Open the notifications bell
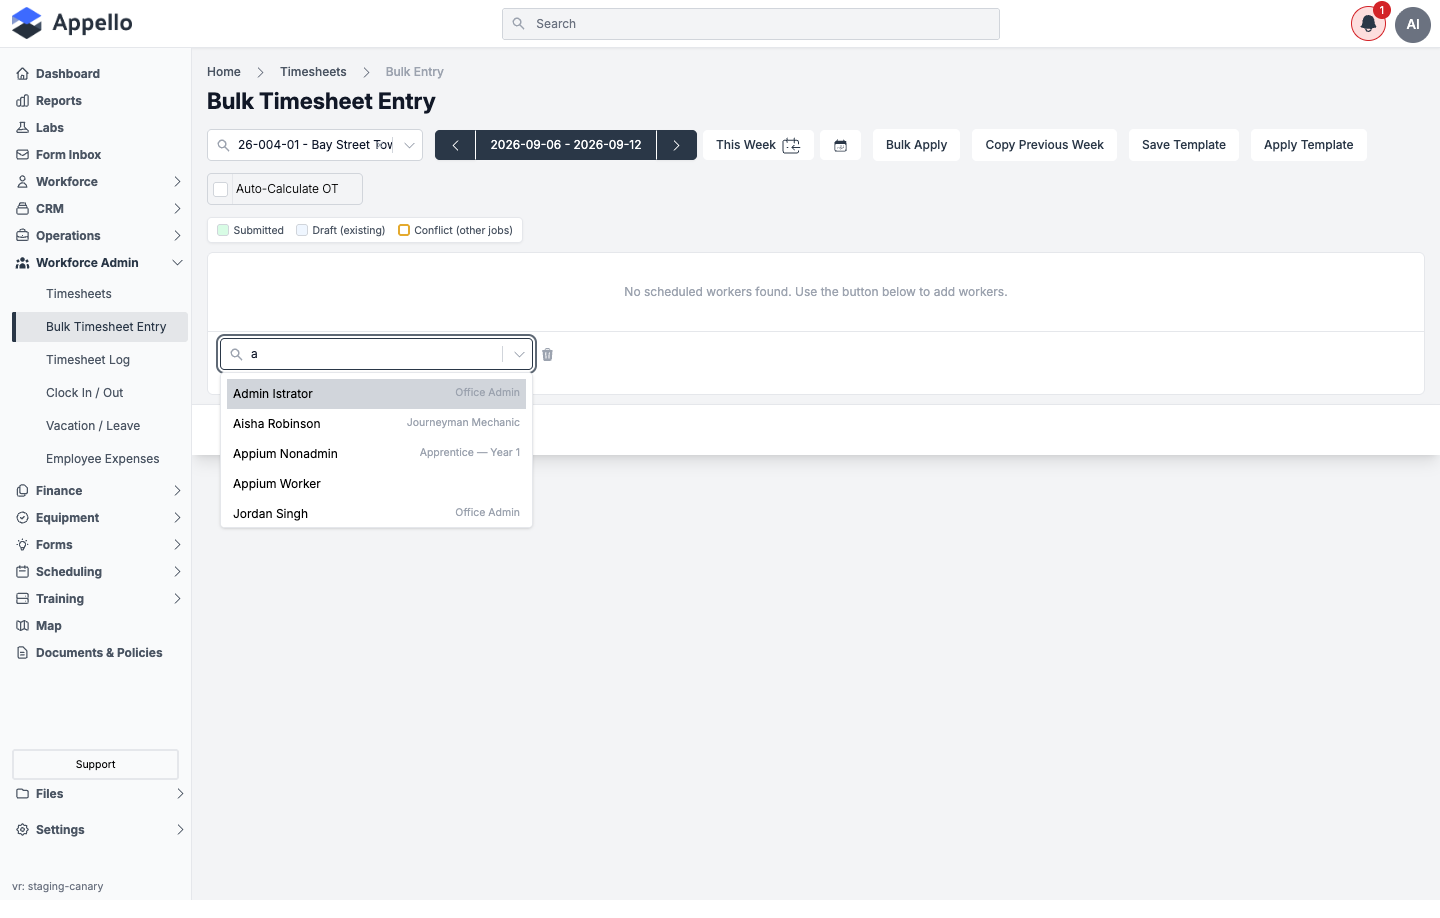This screenshot has width=1440, height=918. click(x=1368, y=24)
